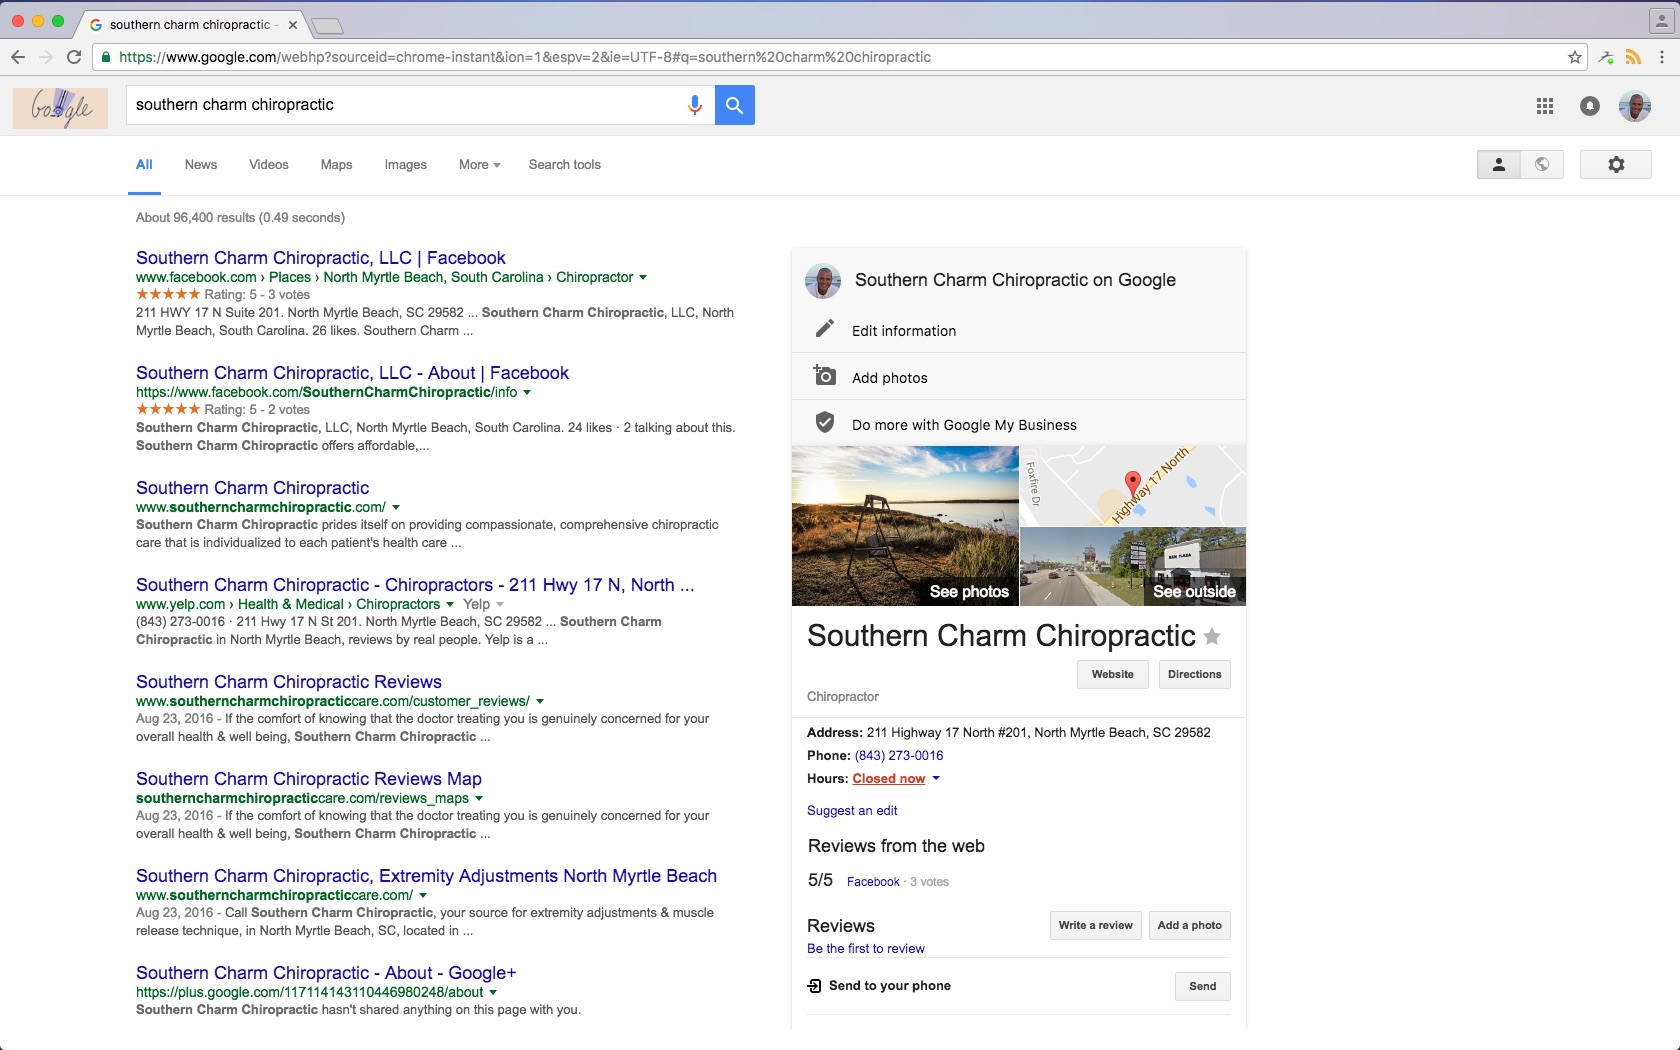Image resolution: width=1680 pixels, height=1050 pixels.
Task: Open the About - Google+ result
Action: click(326, 973)
